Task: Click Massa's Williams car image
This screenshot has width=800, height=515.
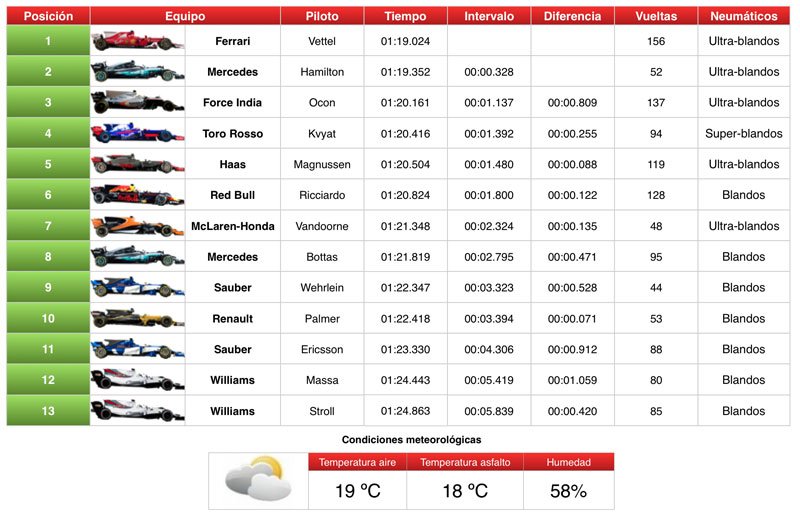Action: click(x=138, y=380)
